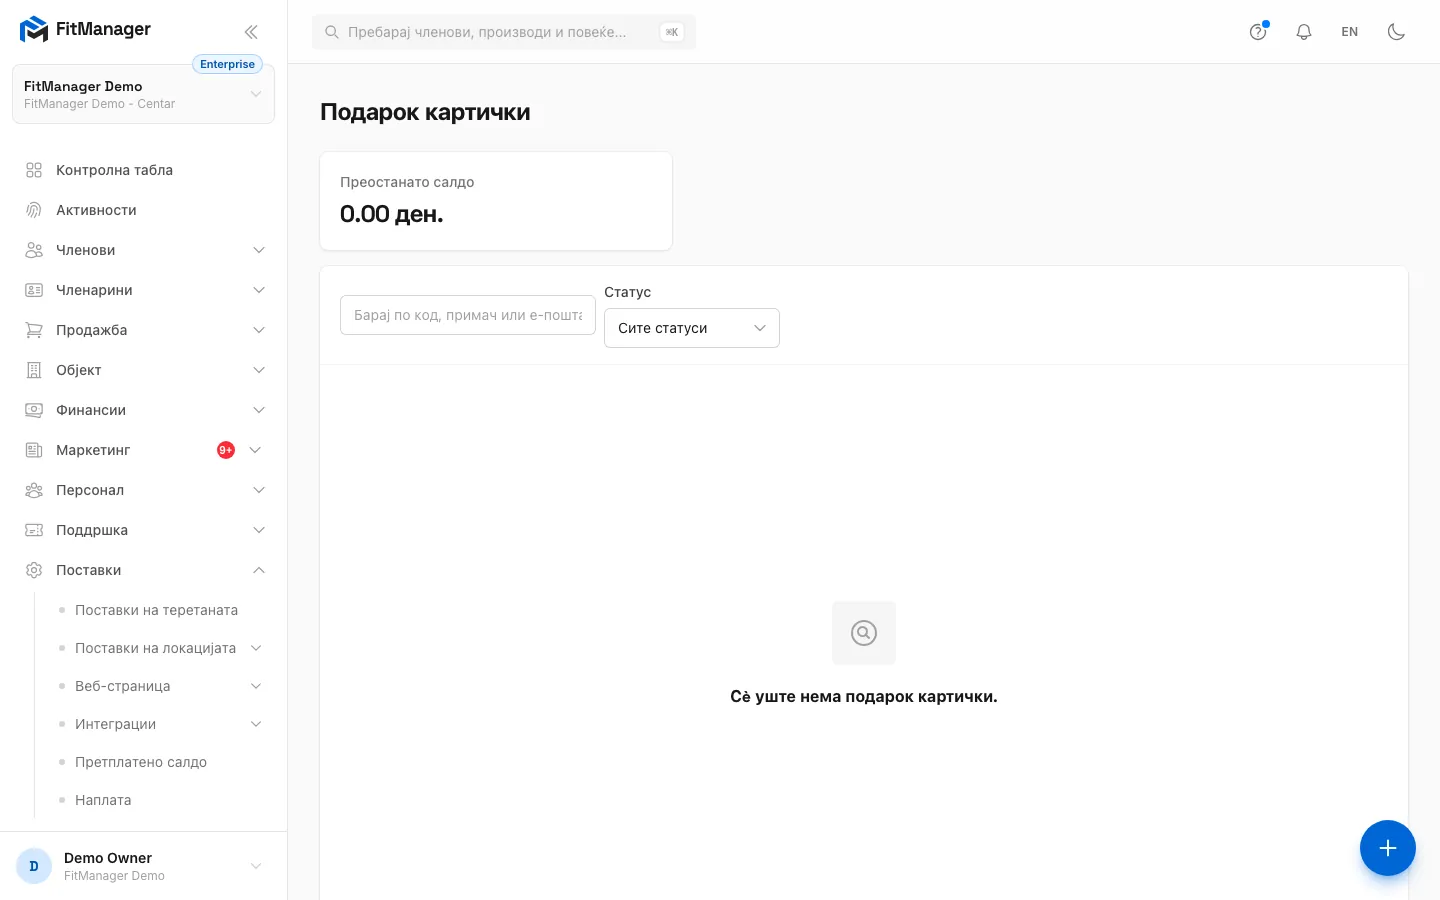Click the Enterprise plan badge
This screenshot has width=1440, height=900.
coord(227,64)
